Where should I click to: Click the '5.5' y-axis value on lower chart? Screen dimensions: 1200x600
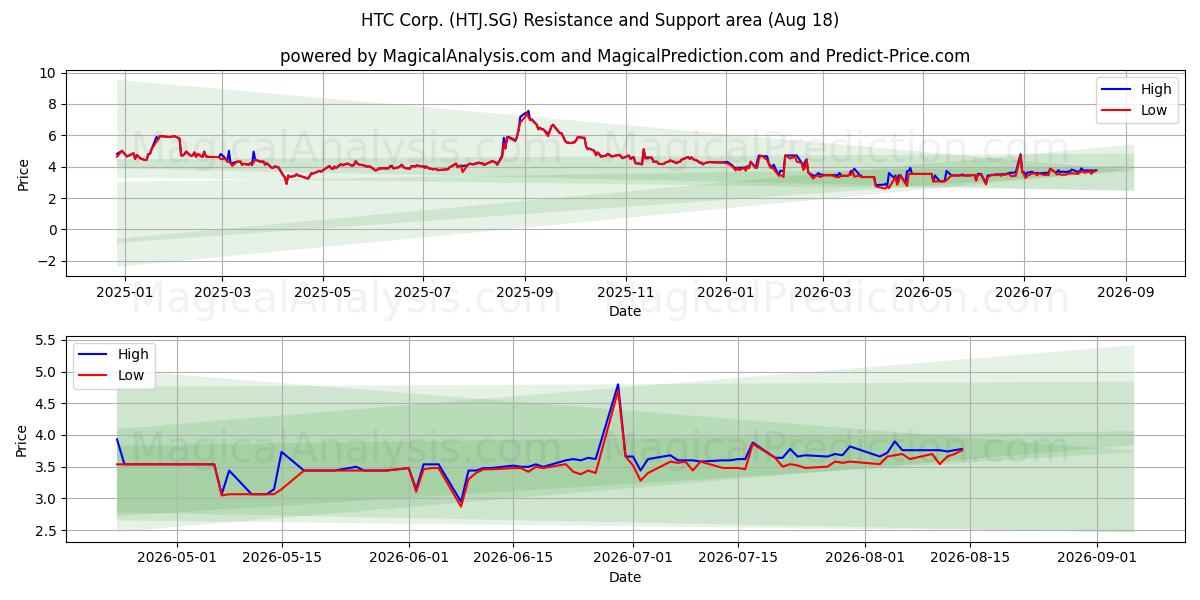[x=46, y=340]
